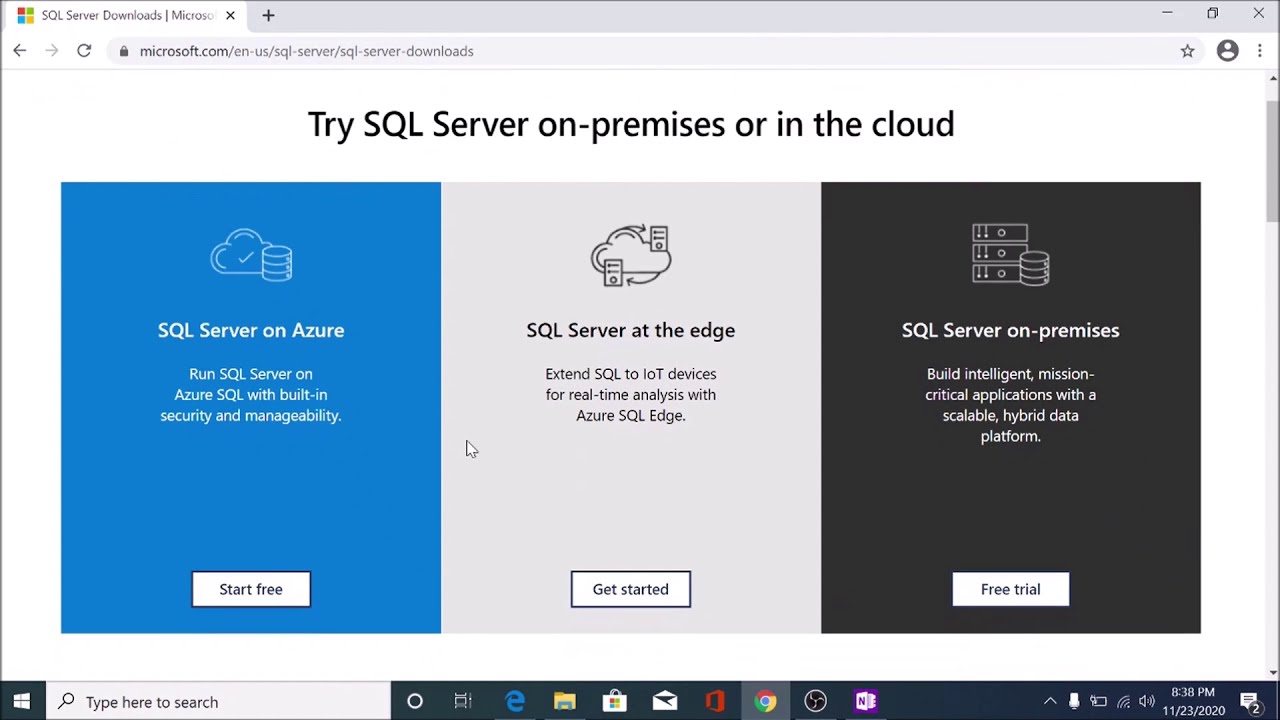Image resolution: width=1280 pixels, height=720 pixels.
Task: Click the Start free button
Action: 251,589
